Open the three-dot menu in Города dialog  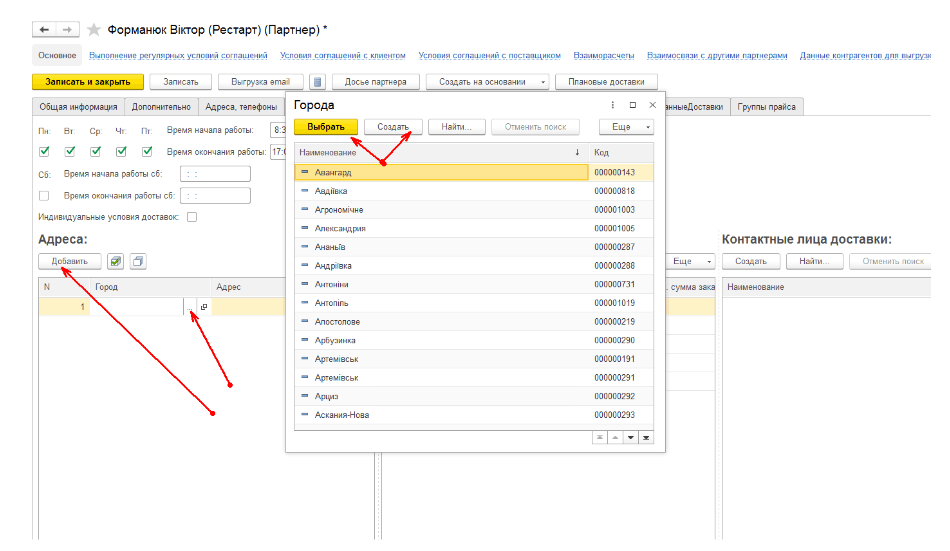(612, 104)
